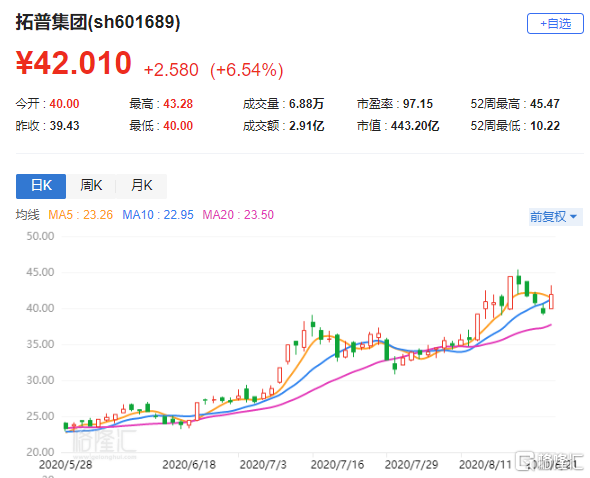Click the 25.00 price axis label
This screenshot has height=478, width=590.
(40, 416)
